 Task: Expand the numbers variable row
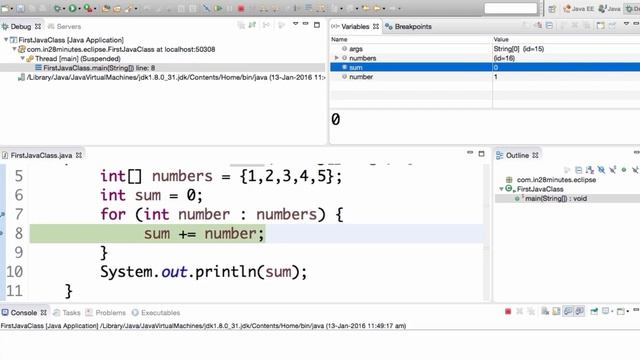337,58
